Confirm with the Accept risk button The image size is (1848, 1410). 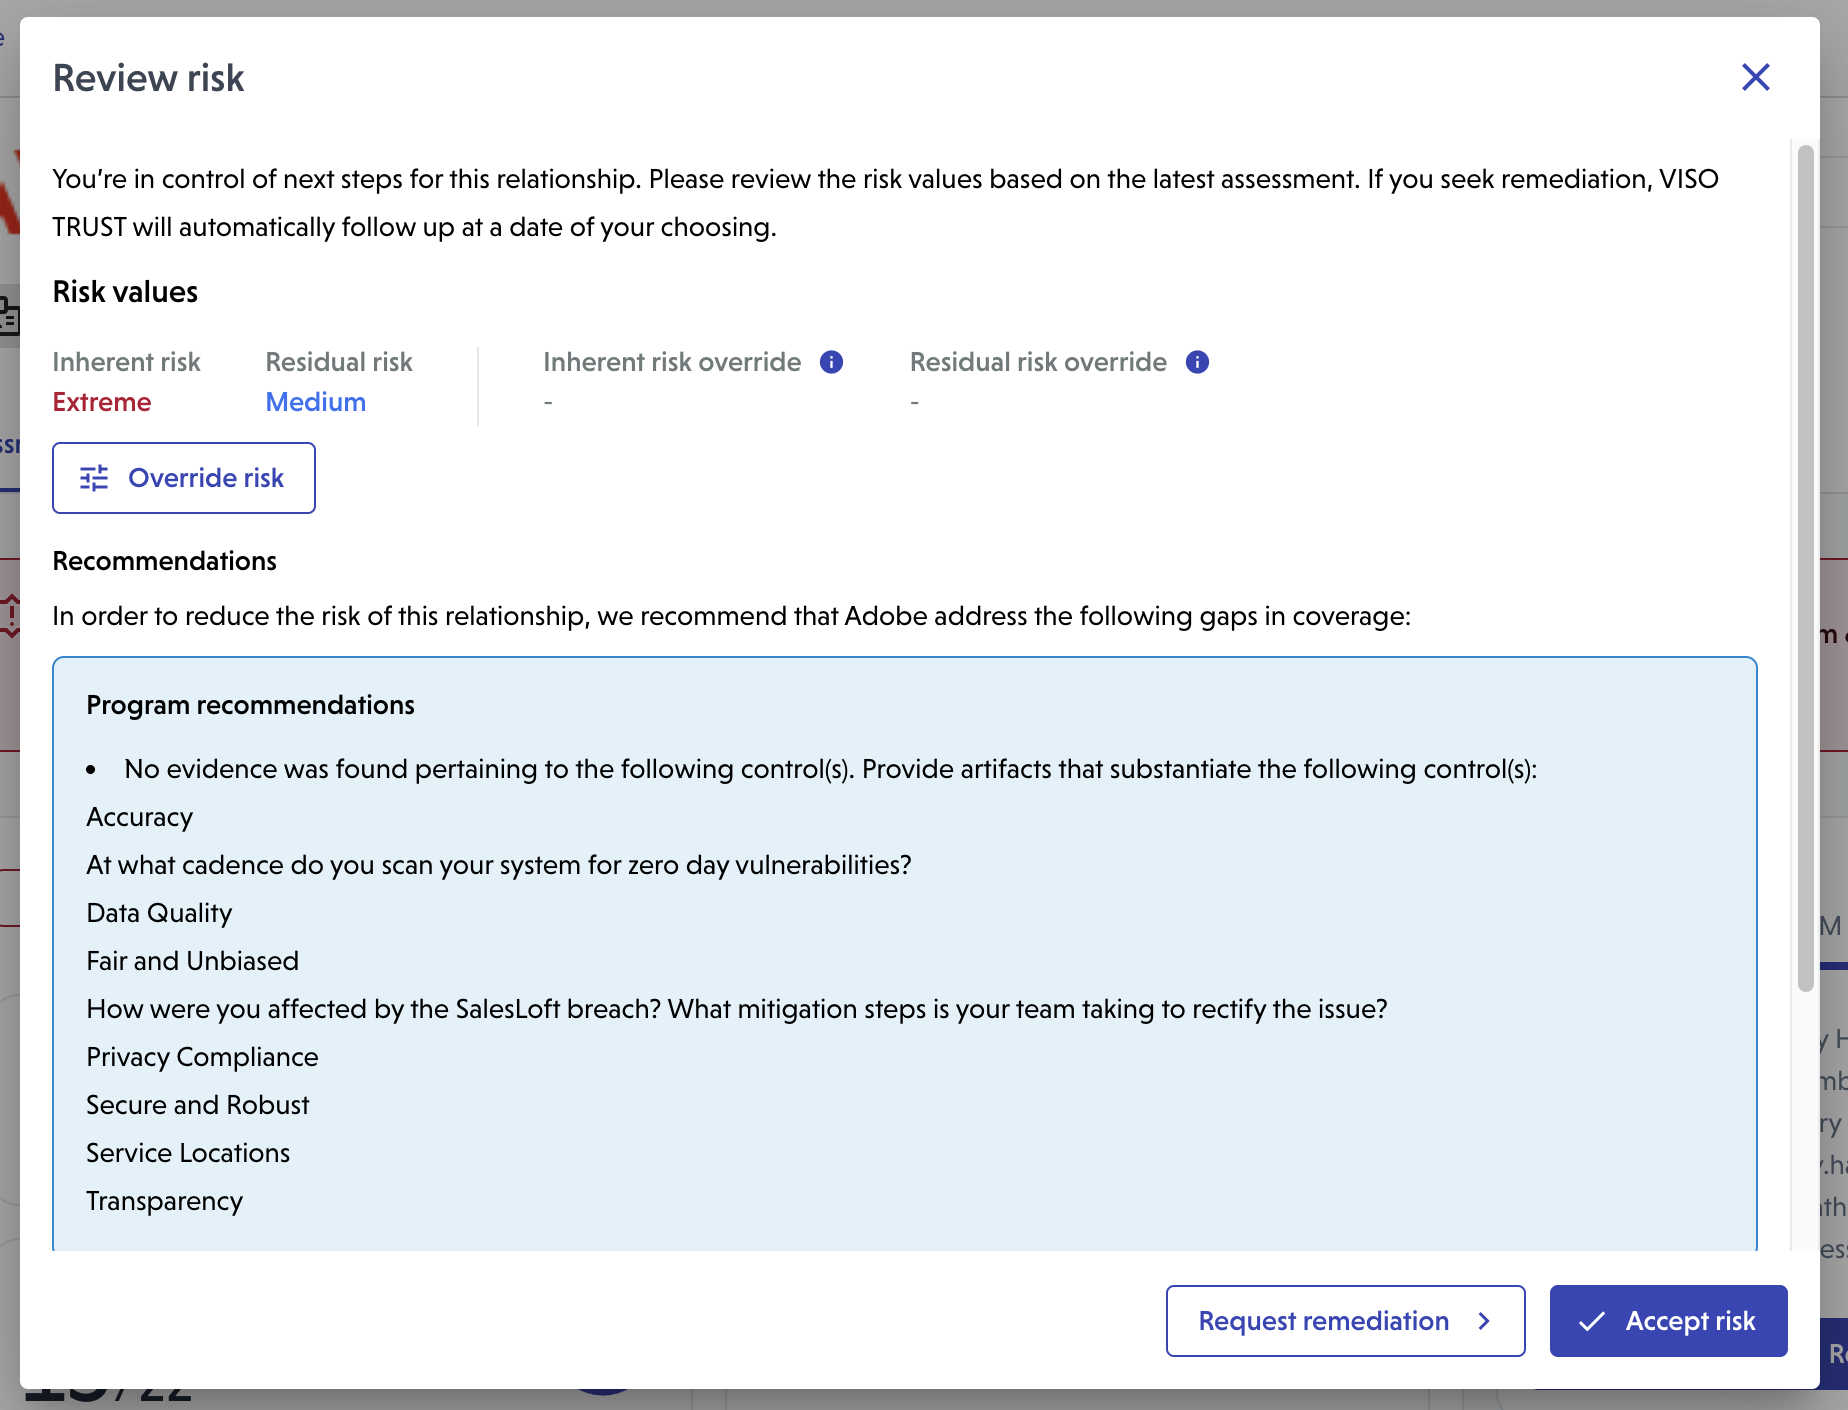[x=1668, y=1321]
